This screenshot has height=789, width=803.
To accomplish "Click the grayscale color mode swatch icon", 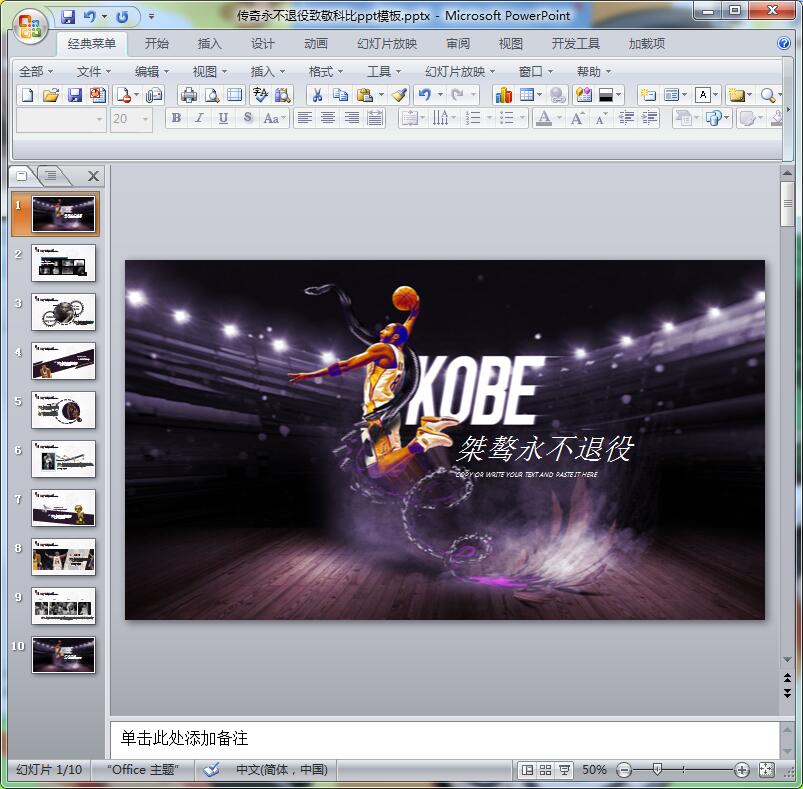I will point(606,95).
